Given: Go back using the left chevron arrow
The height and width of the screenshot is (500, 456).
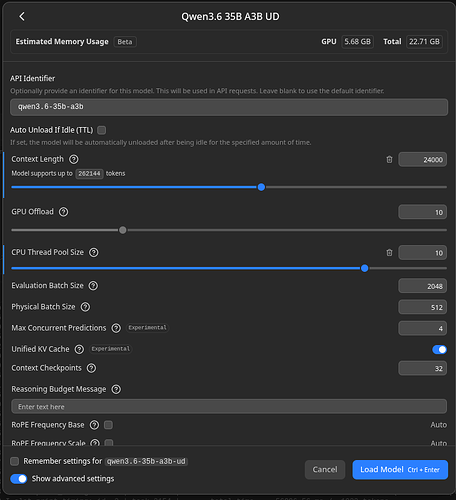Looking at the screenshot, I should point(22,16).
